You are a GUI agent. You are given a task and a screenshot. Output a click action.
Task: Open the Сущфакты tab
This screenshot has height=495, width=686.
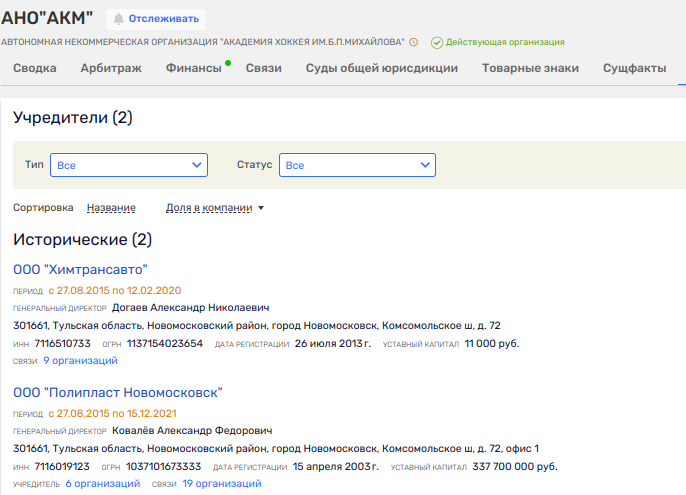coord(634,68)
